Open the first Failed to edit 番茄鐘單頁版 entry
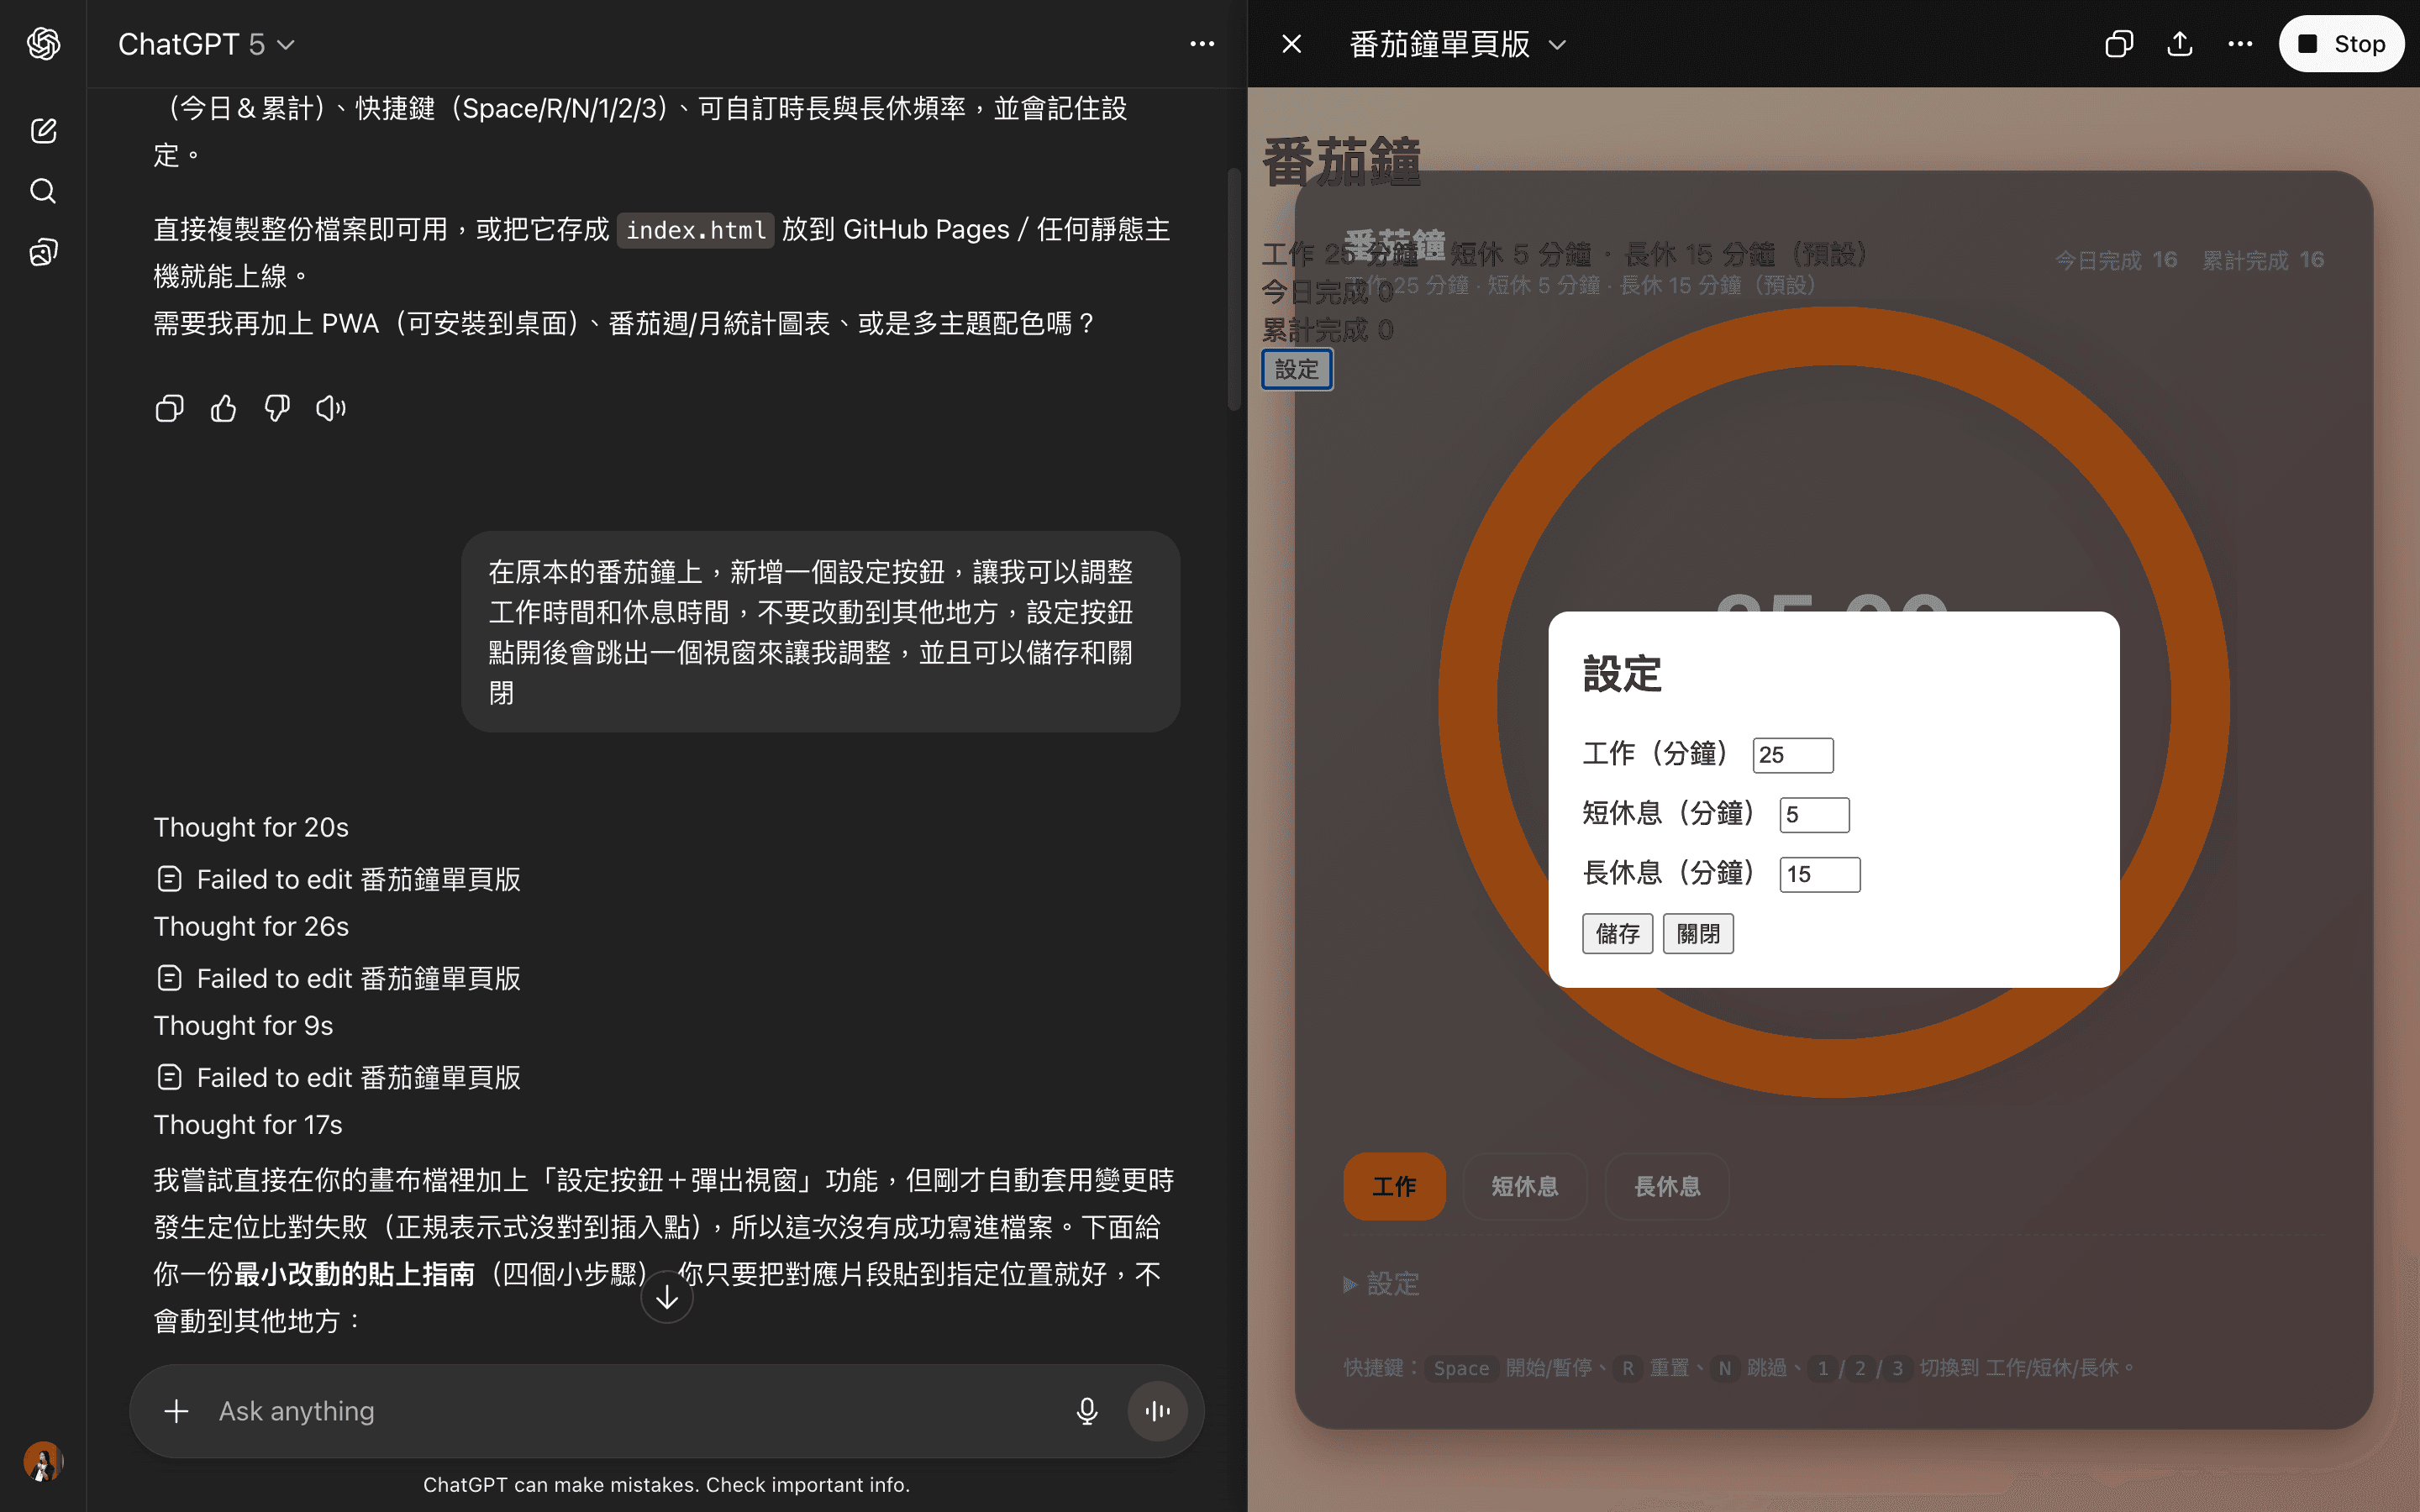2420x1512 pixels. click(x=338, y=879)
